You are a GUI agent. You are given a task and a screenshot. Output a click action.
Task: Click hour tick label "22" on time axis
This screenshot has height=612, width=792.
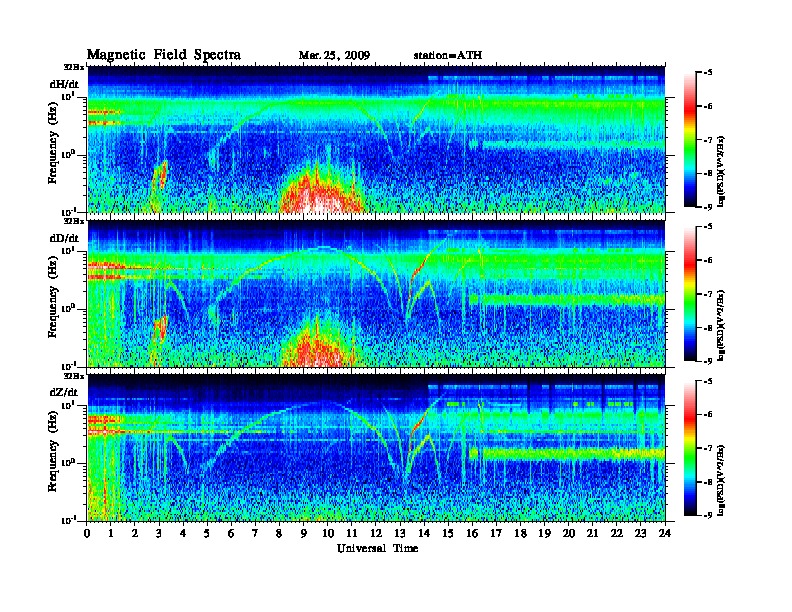617,534
